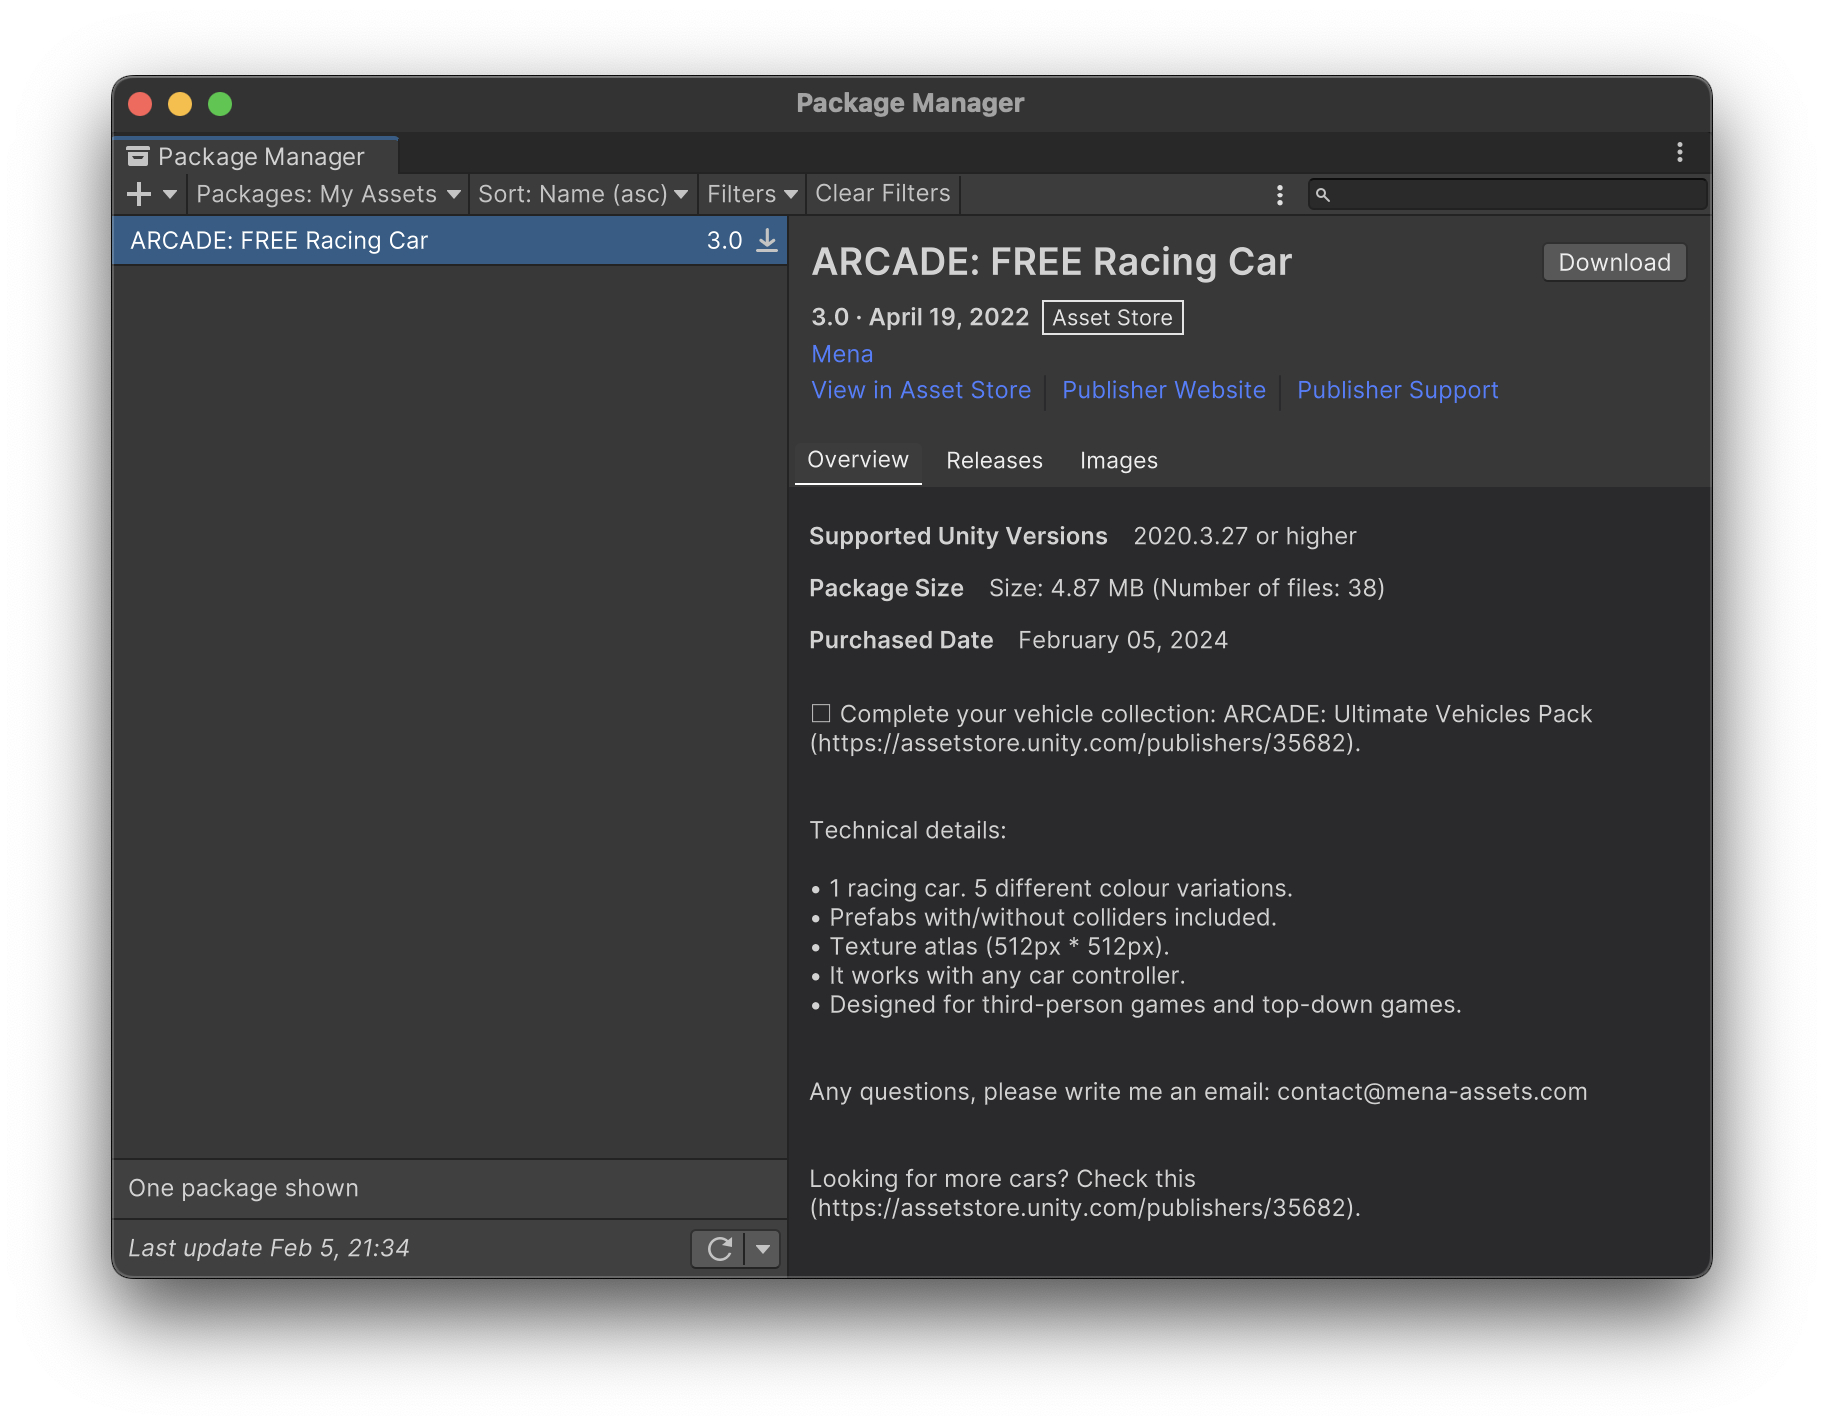Click the add package plus icon
1824x1426 pixels.
click(139, 194)
